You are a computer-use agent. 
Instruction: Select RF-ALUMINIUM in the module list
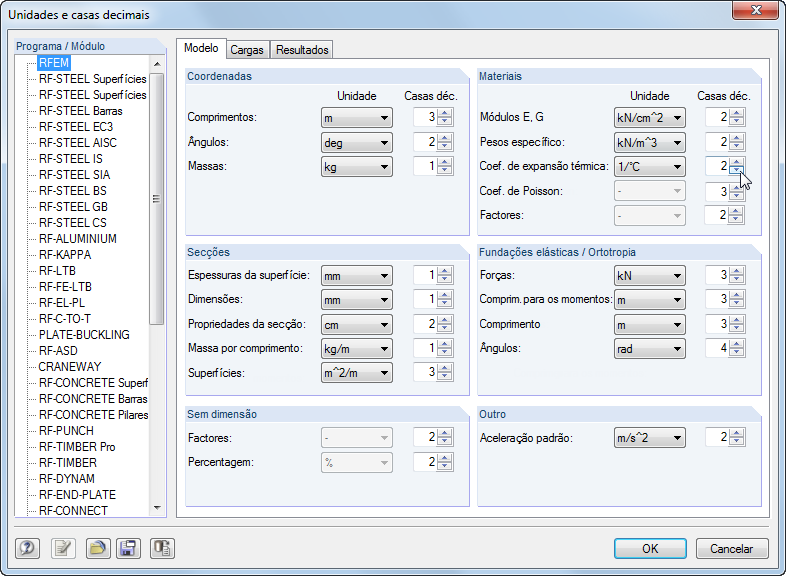77,239
